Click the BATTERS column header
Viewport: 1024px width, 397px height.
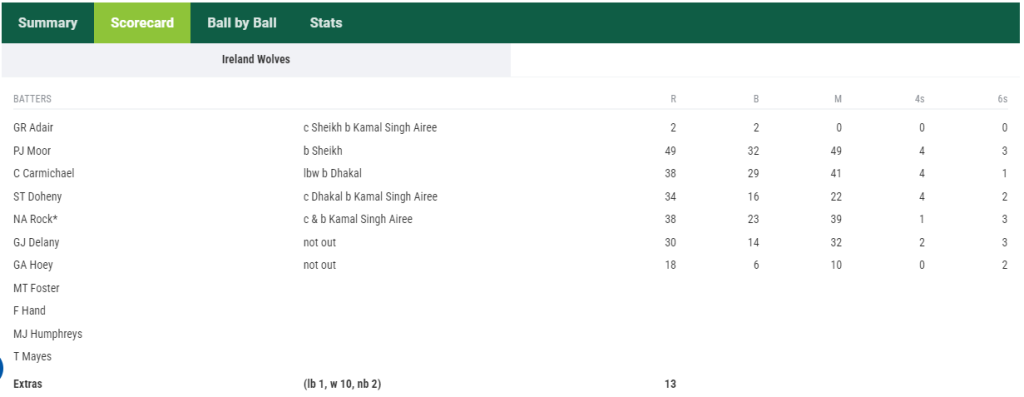click(x=32, y=99)
